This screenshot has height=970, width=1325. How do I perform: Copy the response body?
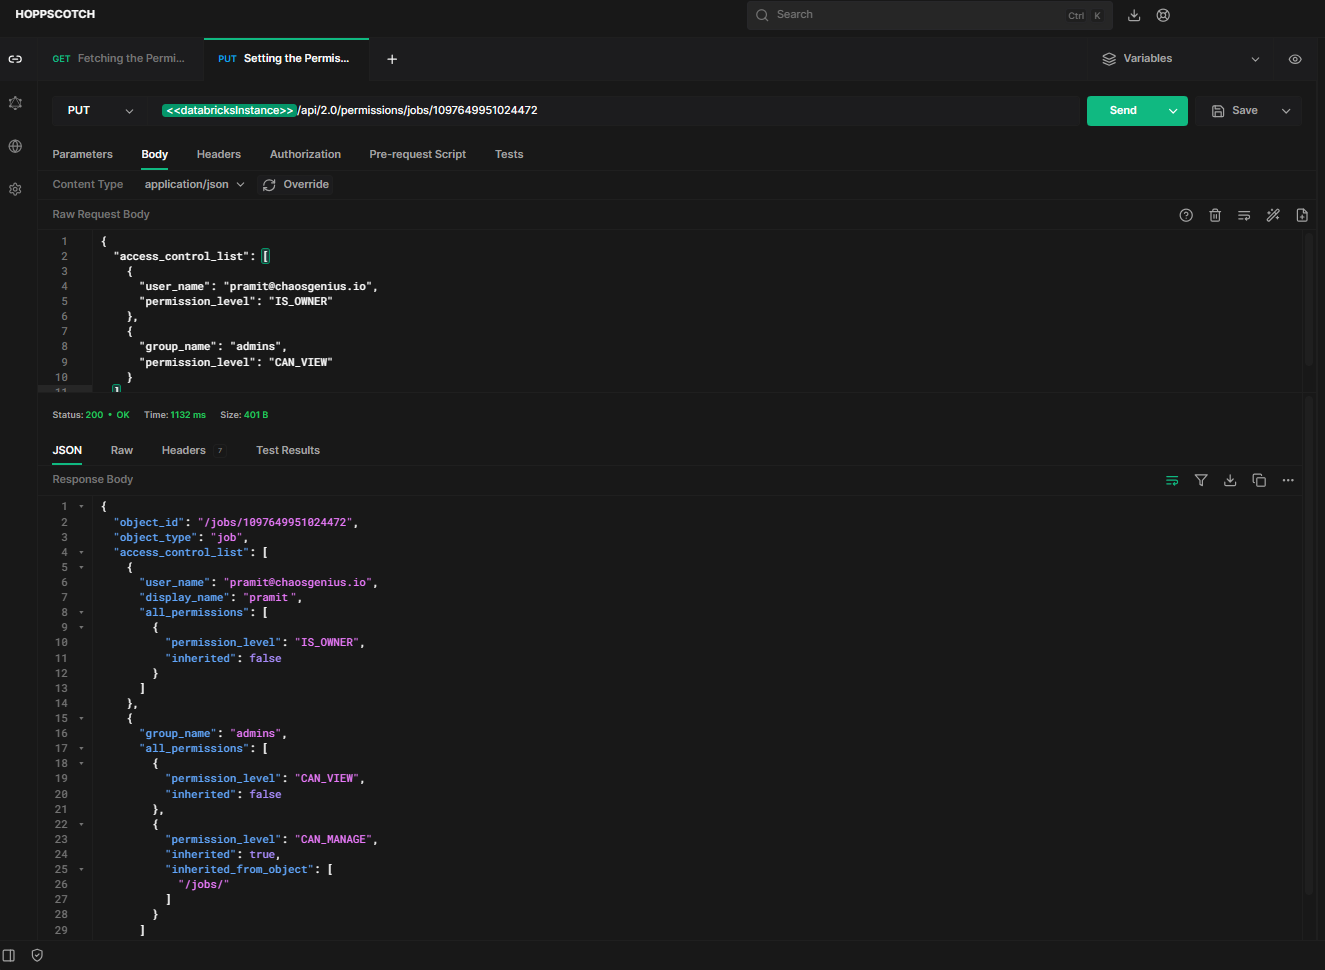click(x=1259, y=479)
